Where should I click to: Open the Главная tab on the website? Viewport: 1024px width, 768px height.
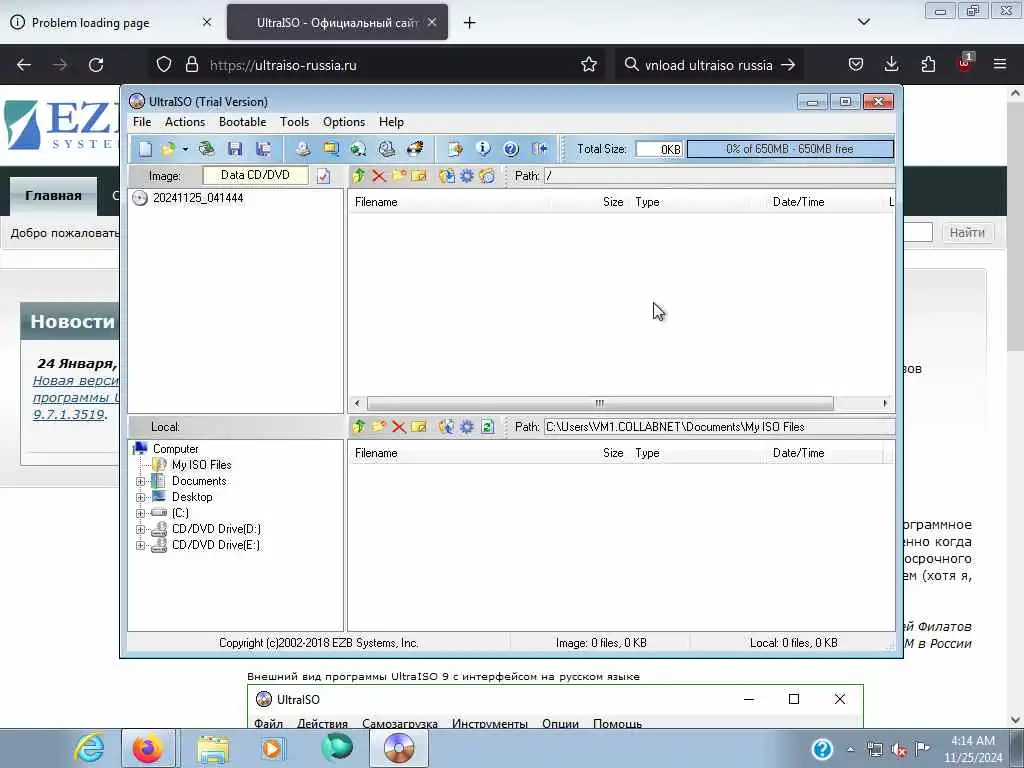pyautogui.click(x=53, y=196)
